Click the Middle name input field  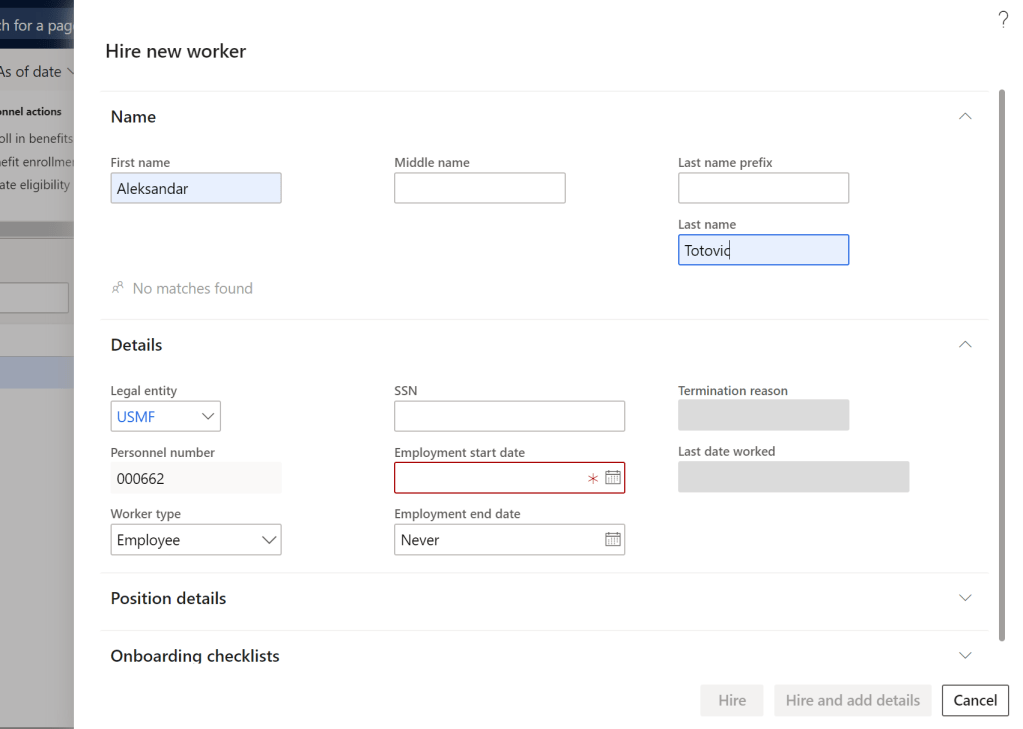tap(479, 188)
